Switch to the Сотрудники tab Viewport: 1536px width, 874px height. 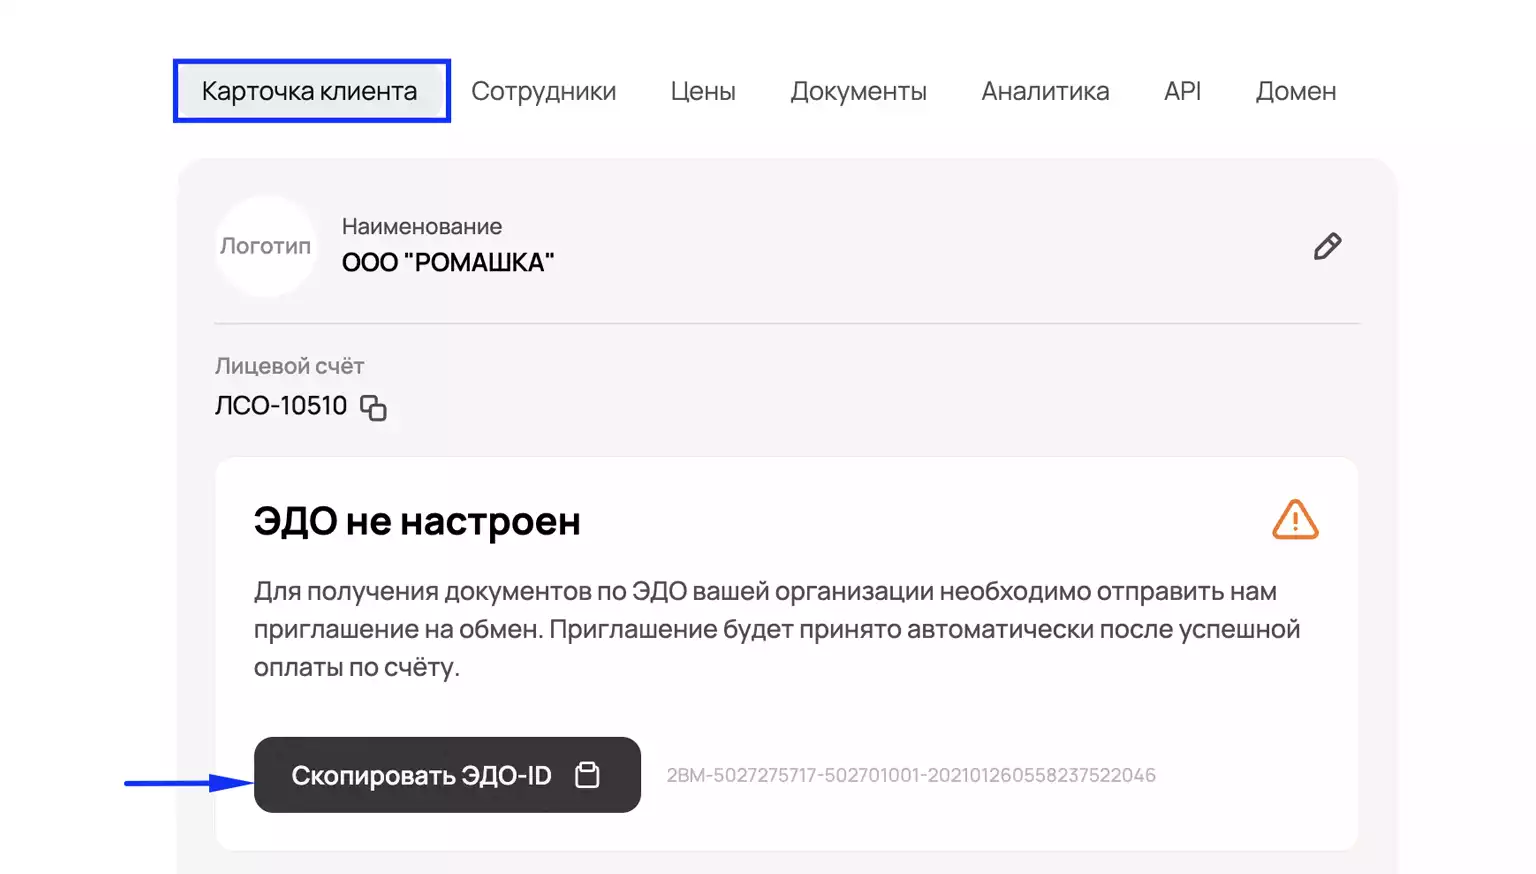tap(544, 91)
